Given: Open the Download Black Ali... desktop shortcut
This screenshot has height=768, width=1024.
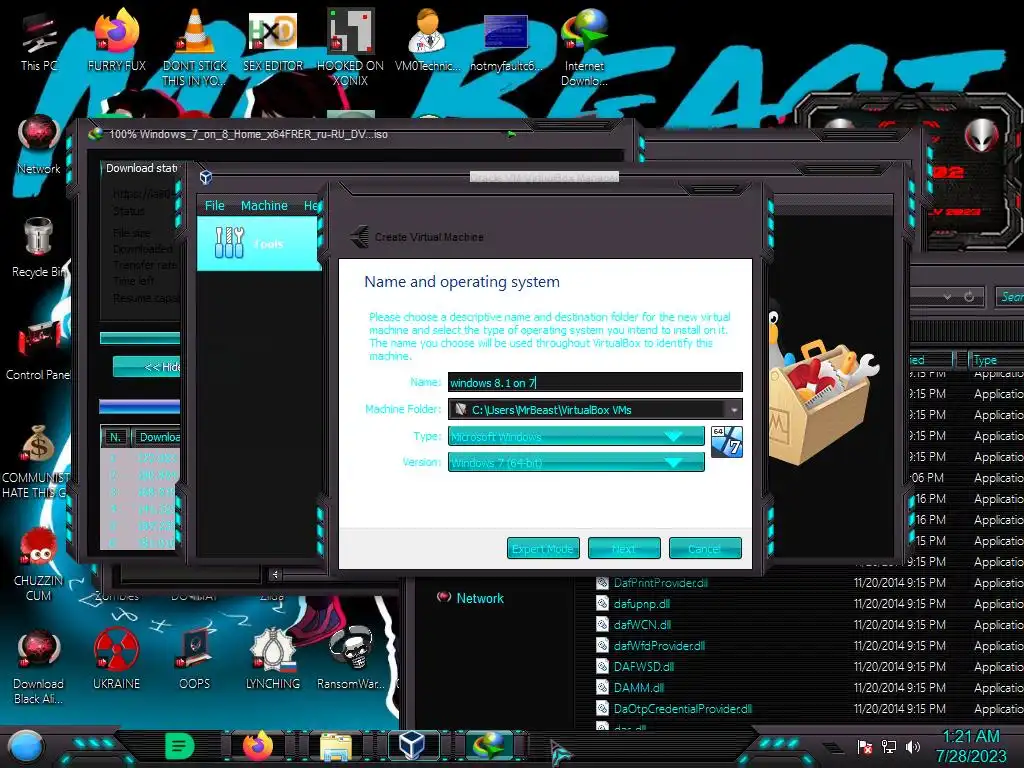Looking at the screenshot, I should coord(39,667).
